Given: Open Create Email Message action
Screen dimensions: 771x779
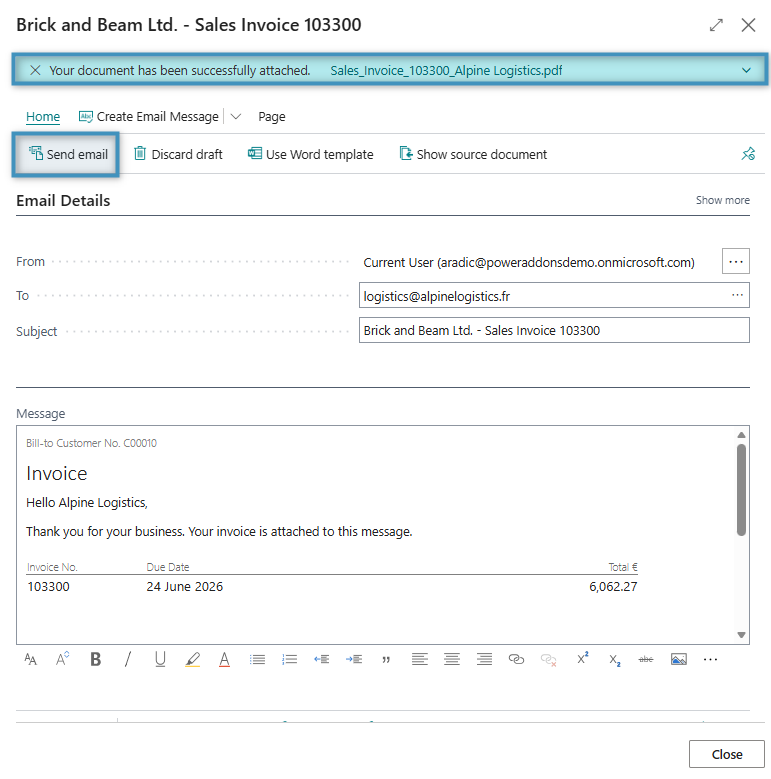Looking at the screenshot, I should [x=149, y=117].
